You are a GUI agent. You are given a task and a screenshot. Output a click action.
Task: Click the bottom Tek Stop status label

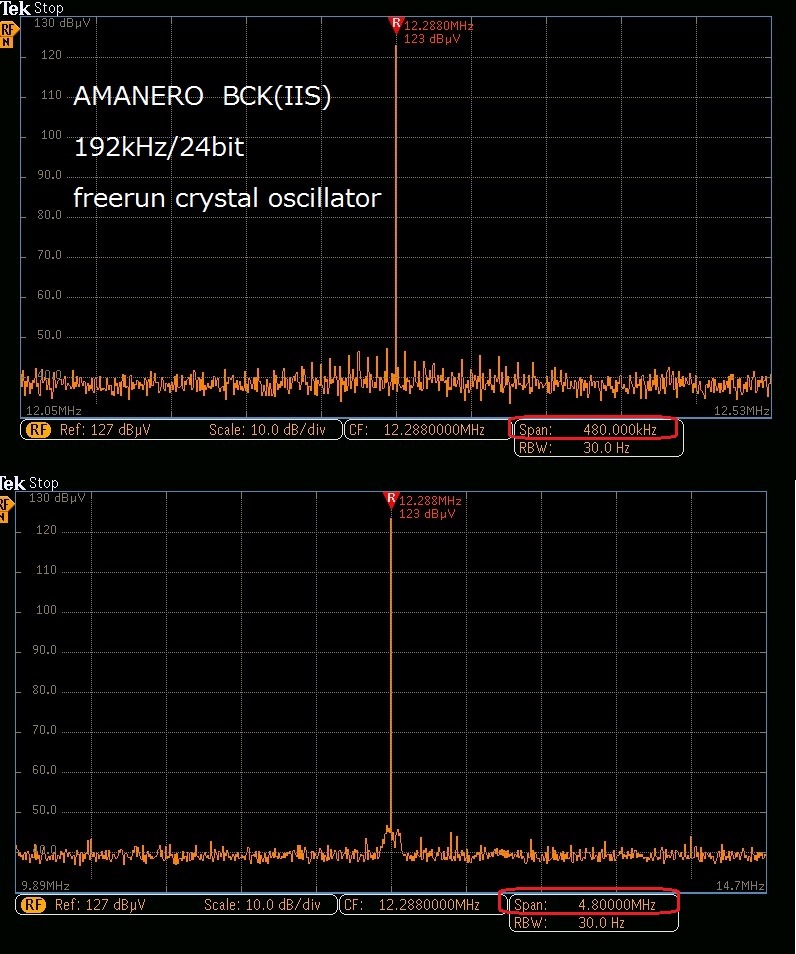[x=29, y=483]
